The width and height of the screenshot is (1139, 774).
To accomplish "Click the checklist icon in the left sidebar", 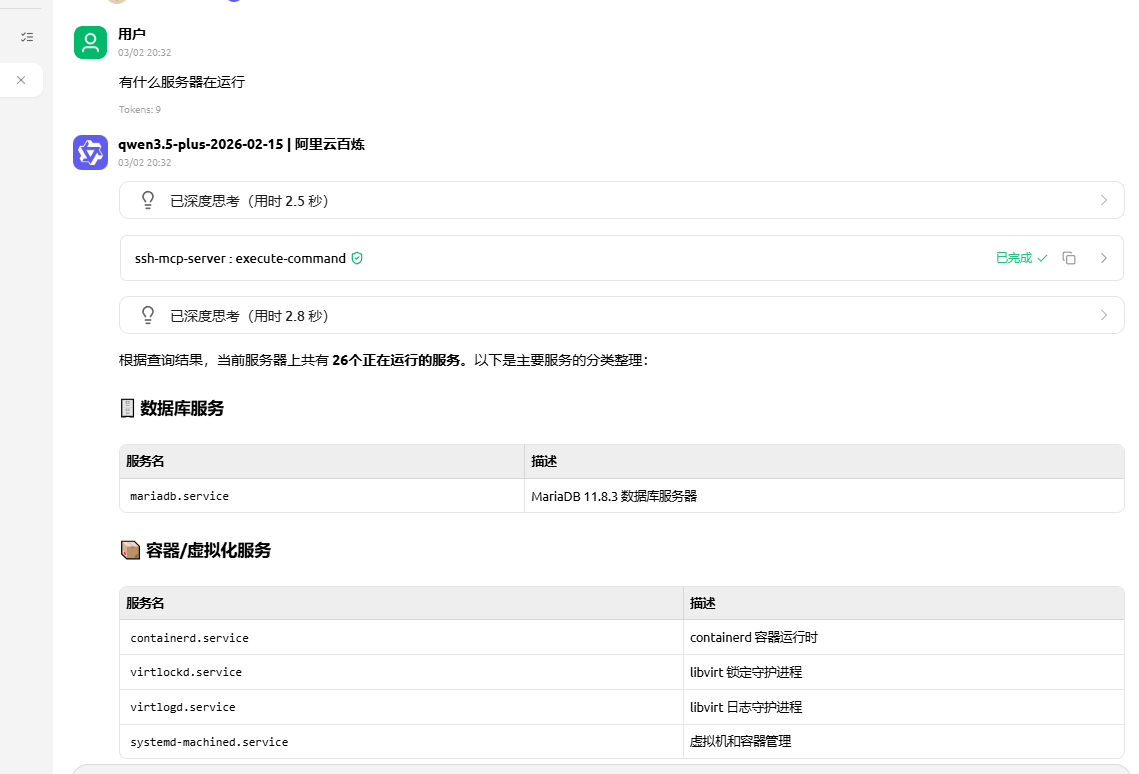I will tap(27, 37).
